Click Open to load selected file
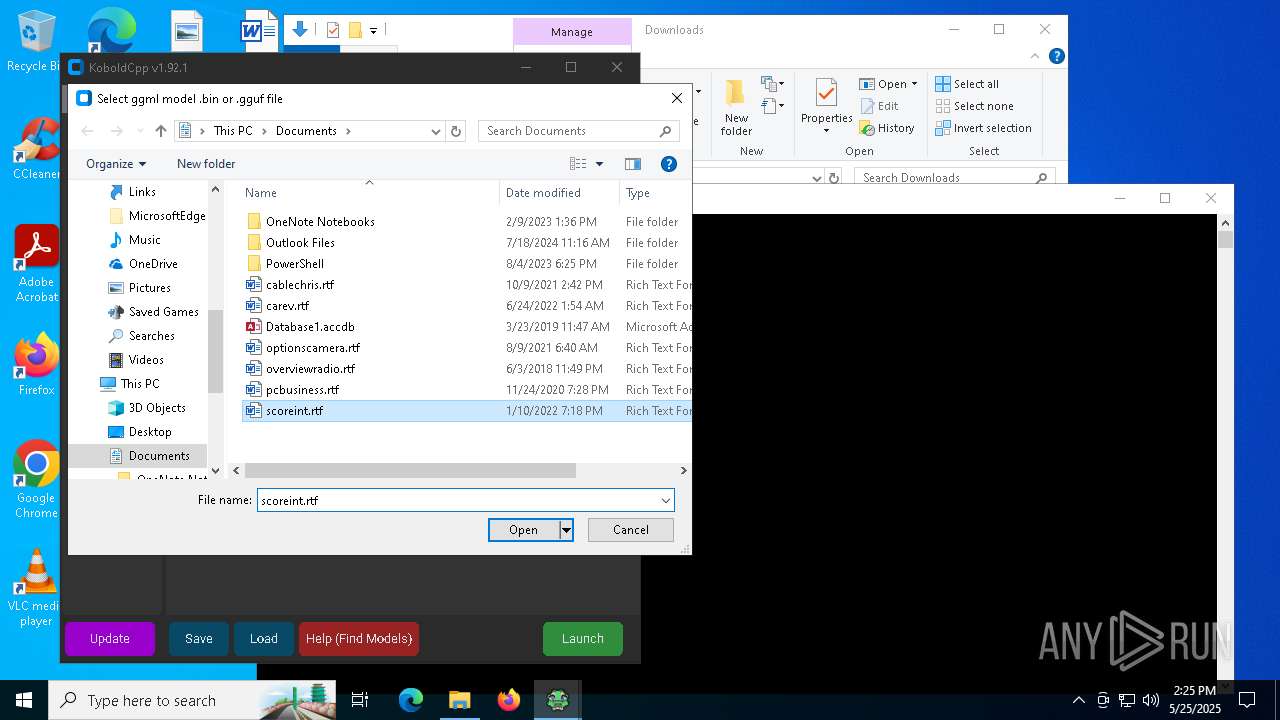This screenshot has height=720, width=1280. tap(523, 530)
